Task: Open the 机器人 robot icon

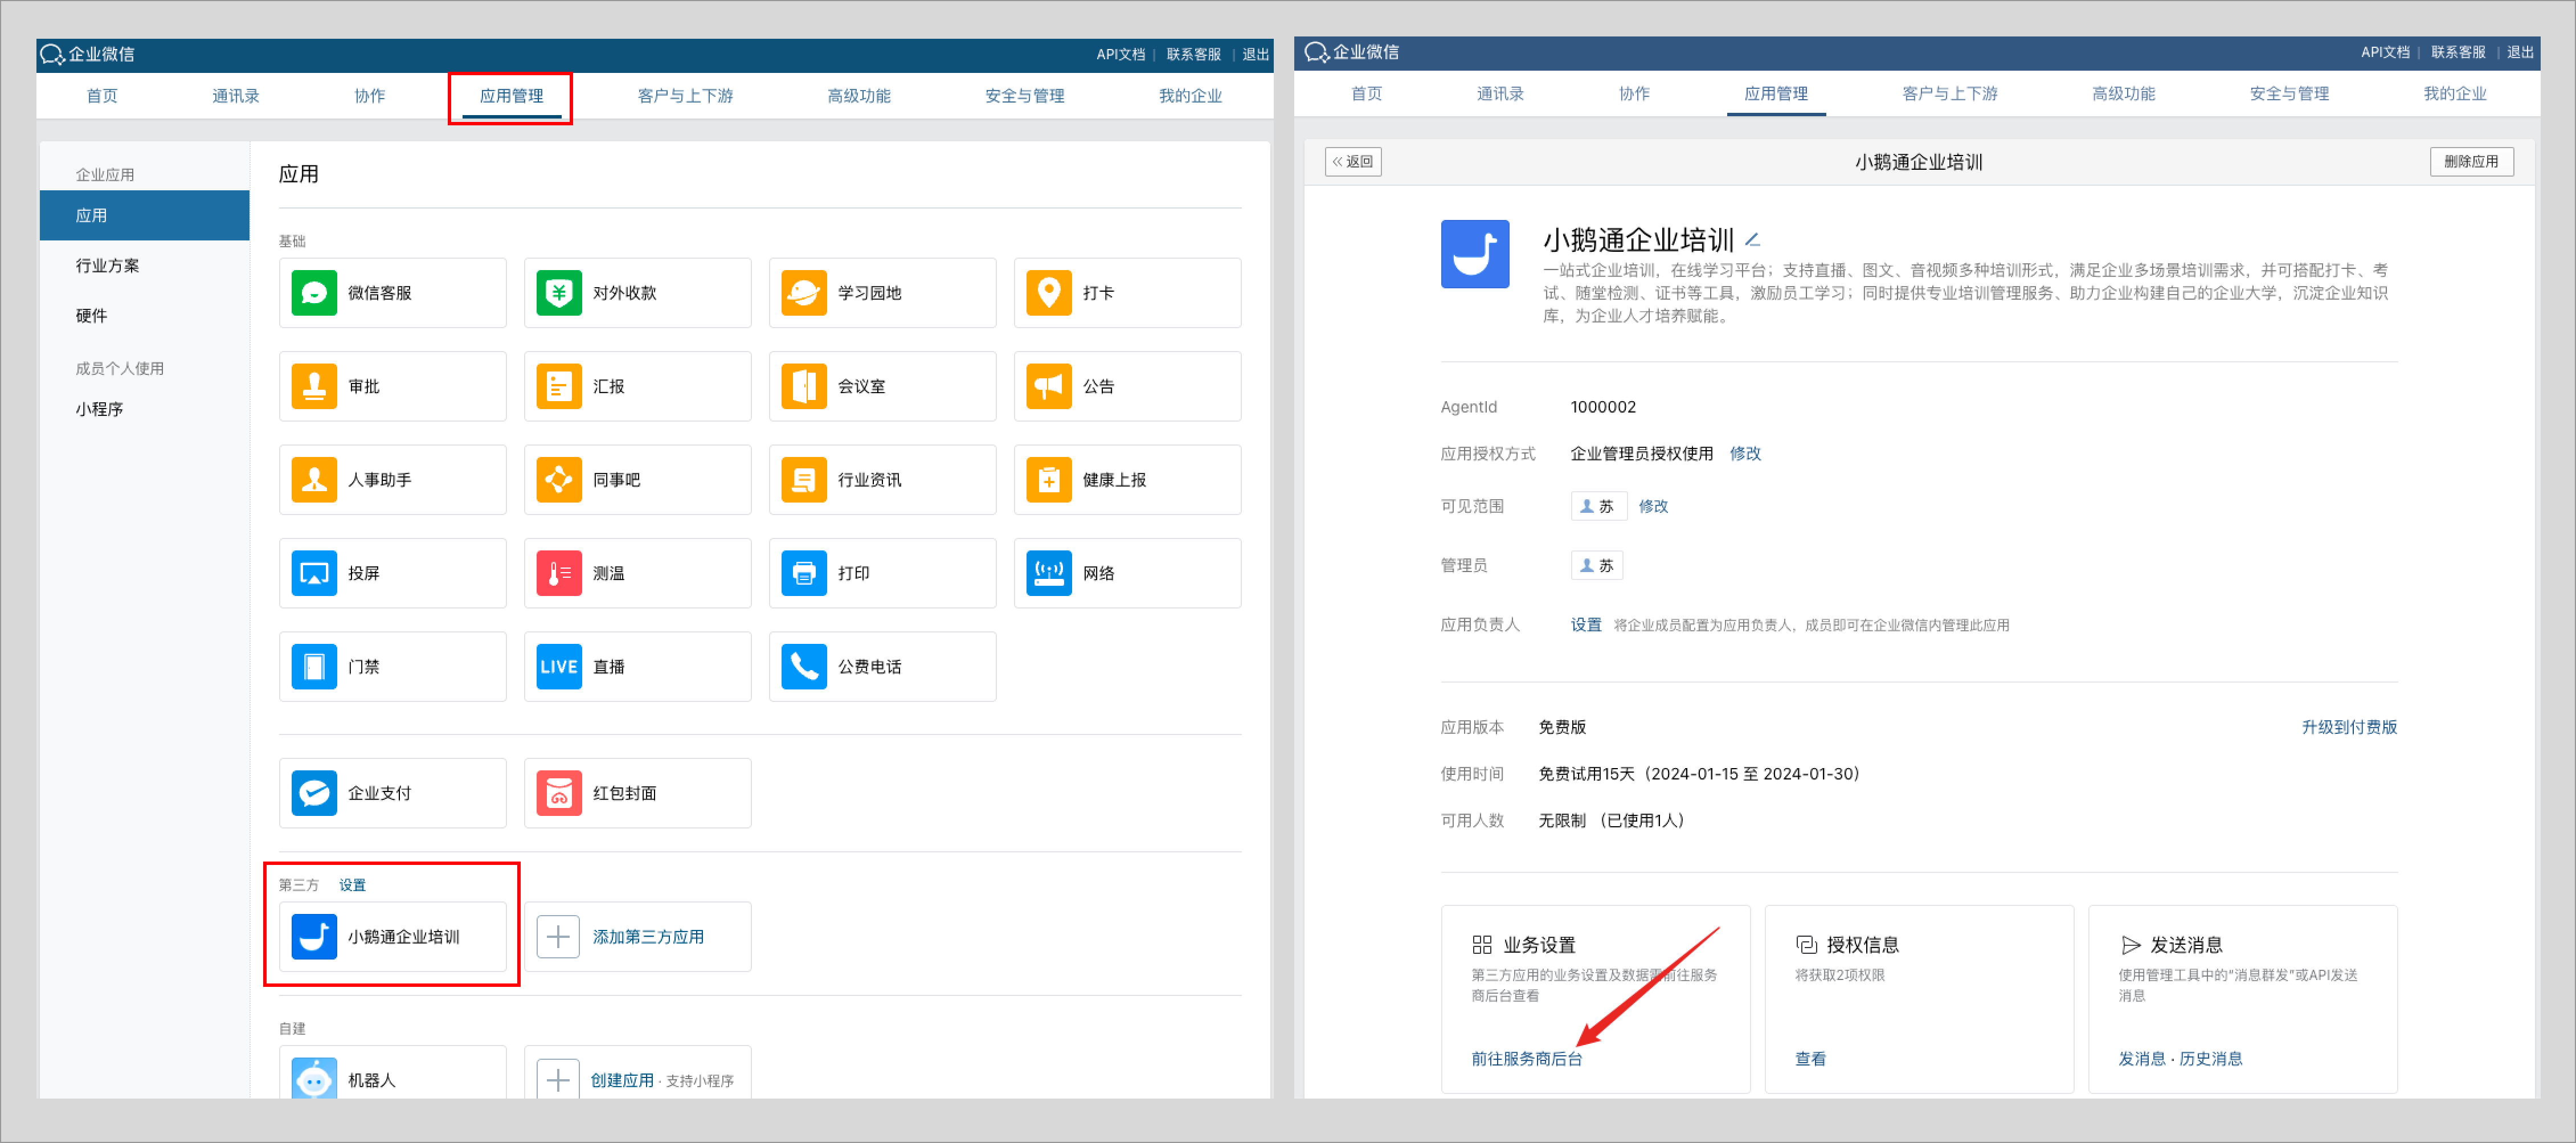Action: click(314, 1079)
